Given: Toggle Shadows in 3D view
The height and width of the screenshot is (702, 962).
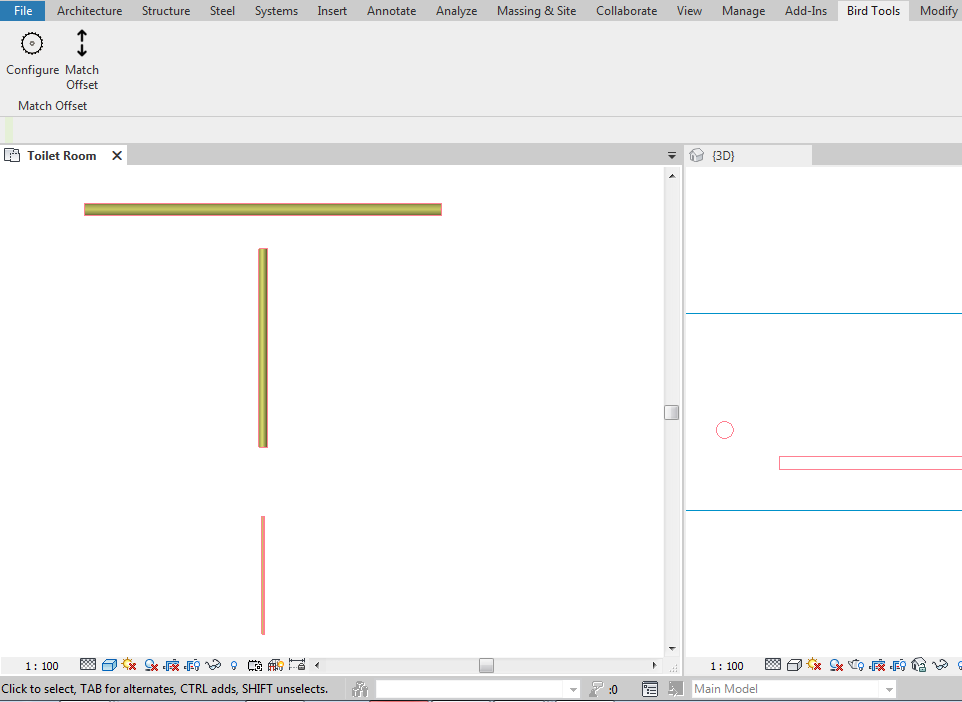Looking at the screenshot, I should pyautogui.click(x=836, y=665).
